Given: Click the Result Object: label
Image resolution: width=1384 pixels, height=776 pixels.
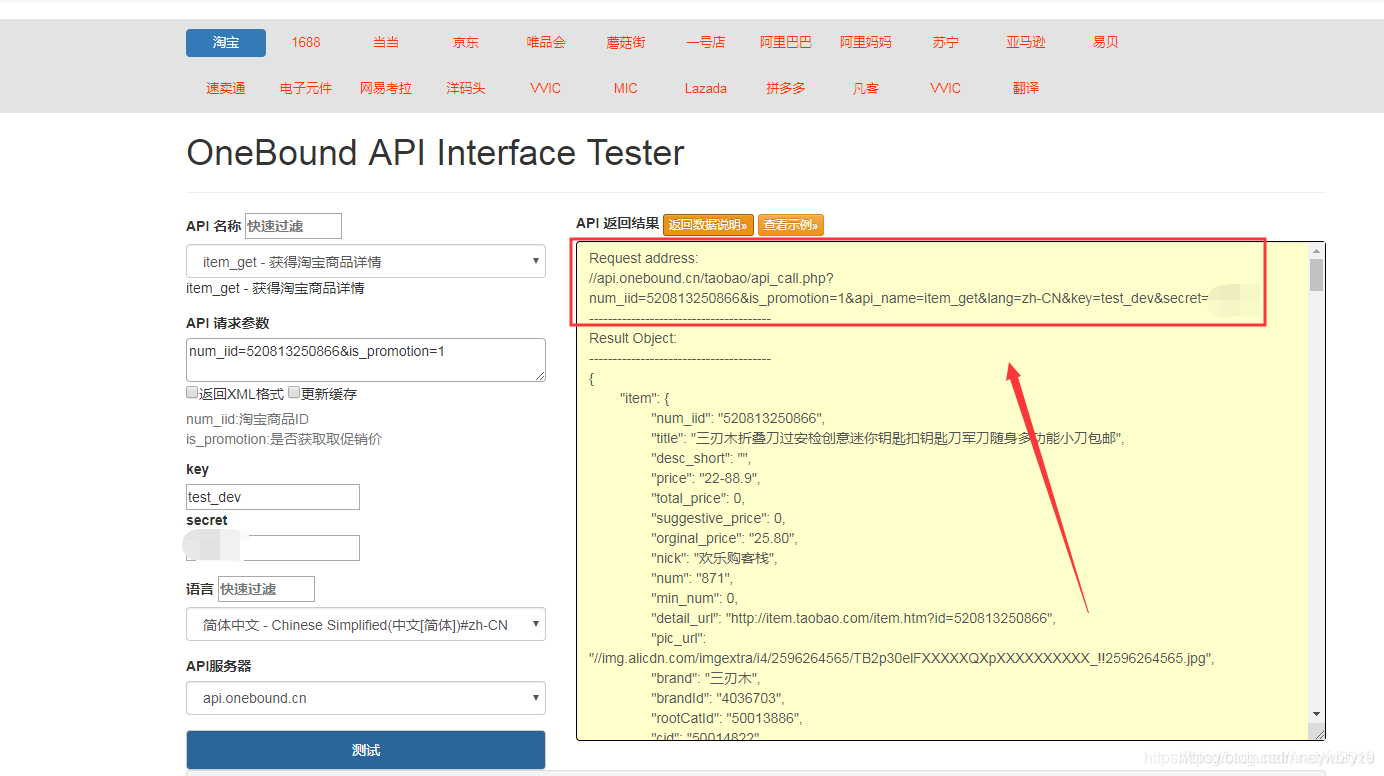Looking at the screenshot, I should tap(633, 338).
